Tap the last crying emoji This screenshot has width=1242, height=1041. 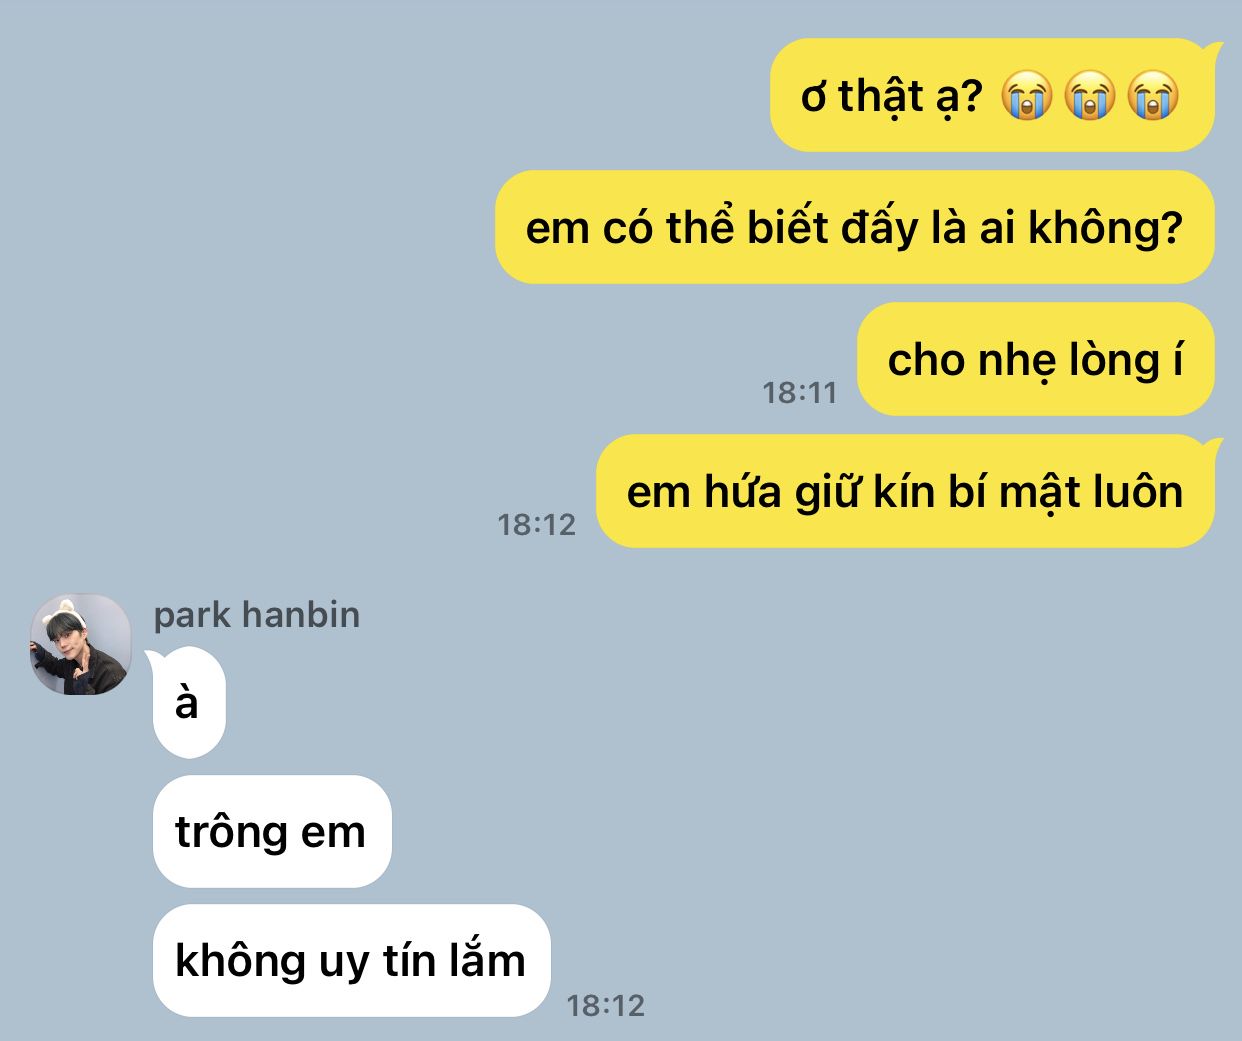tap(1153, 96)
